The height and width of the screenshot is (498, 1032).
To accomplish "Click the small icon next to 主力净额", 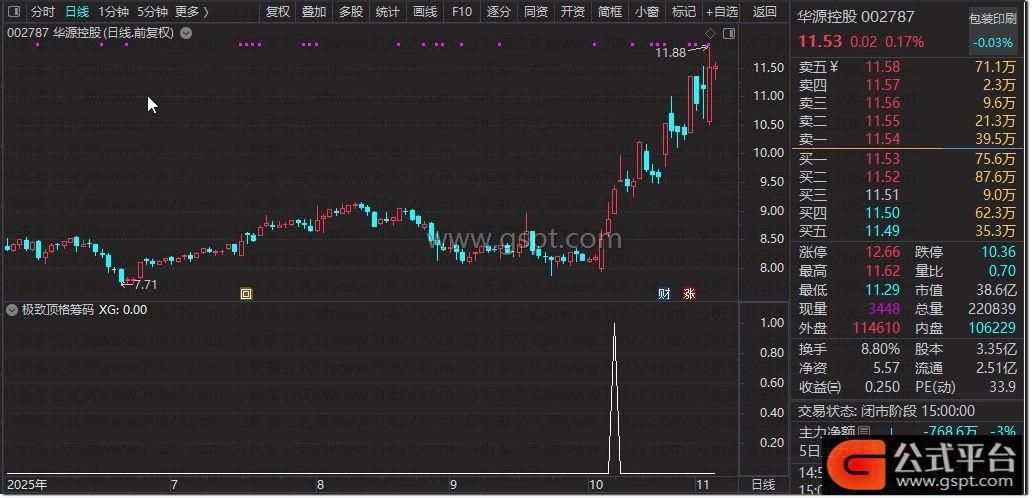I will coord(864,431).
